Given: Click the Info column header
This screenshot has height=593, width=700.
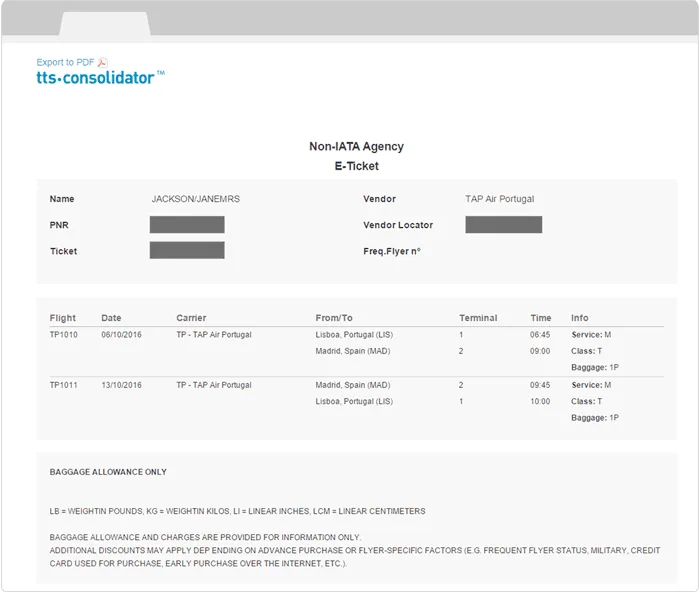Looking at the screenshot, I should 579,318.
